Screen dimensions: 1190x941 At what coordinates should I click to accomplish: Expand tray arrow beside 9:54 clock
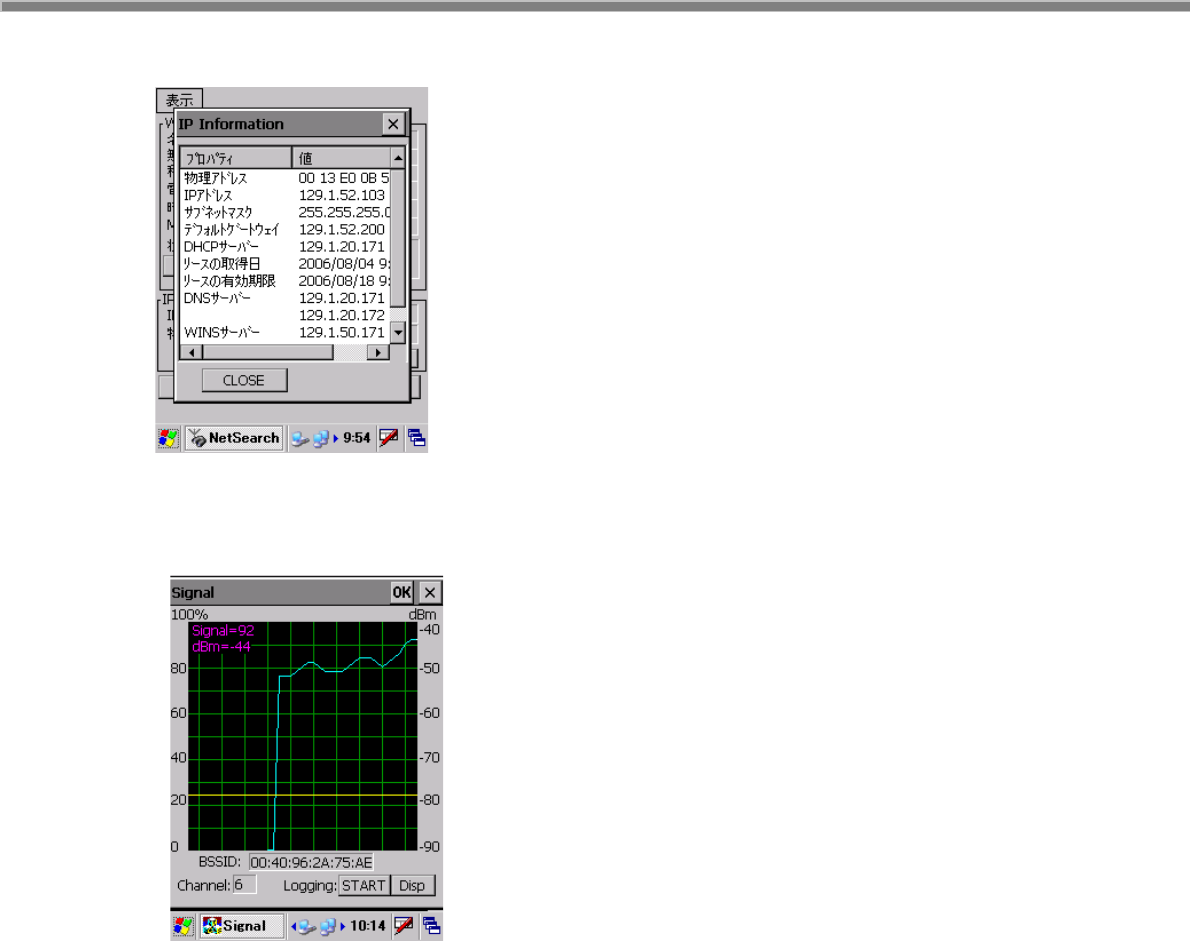pyautogui.click(x=335, y=439)
